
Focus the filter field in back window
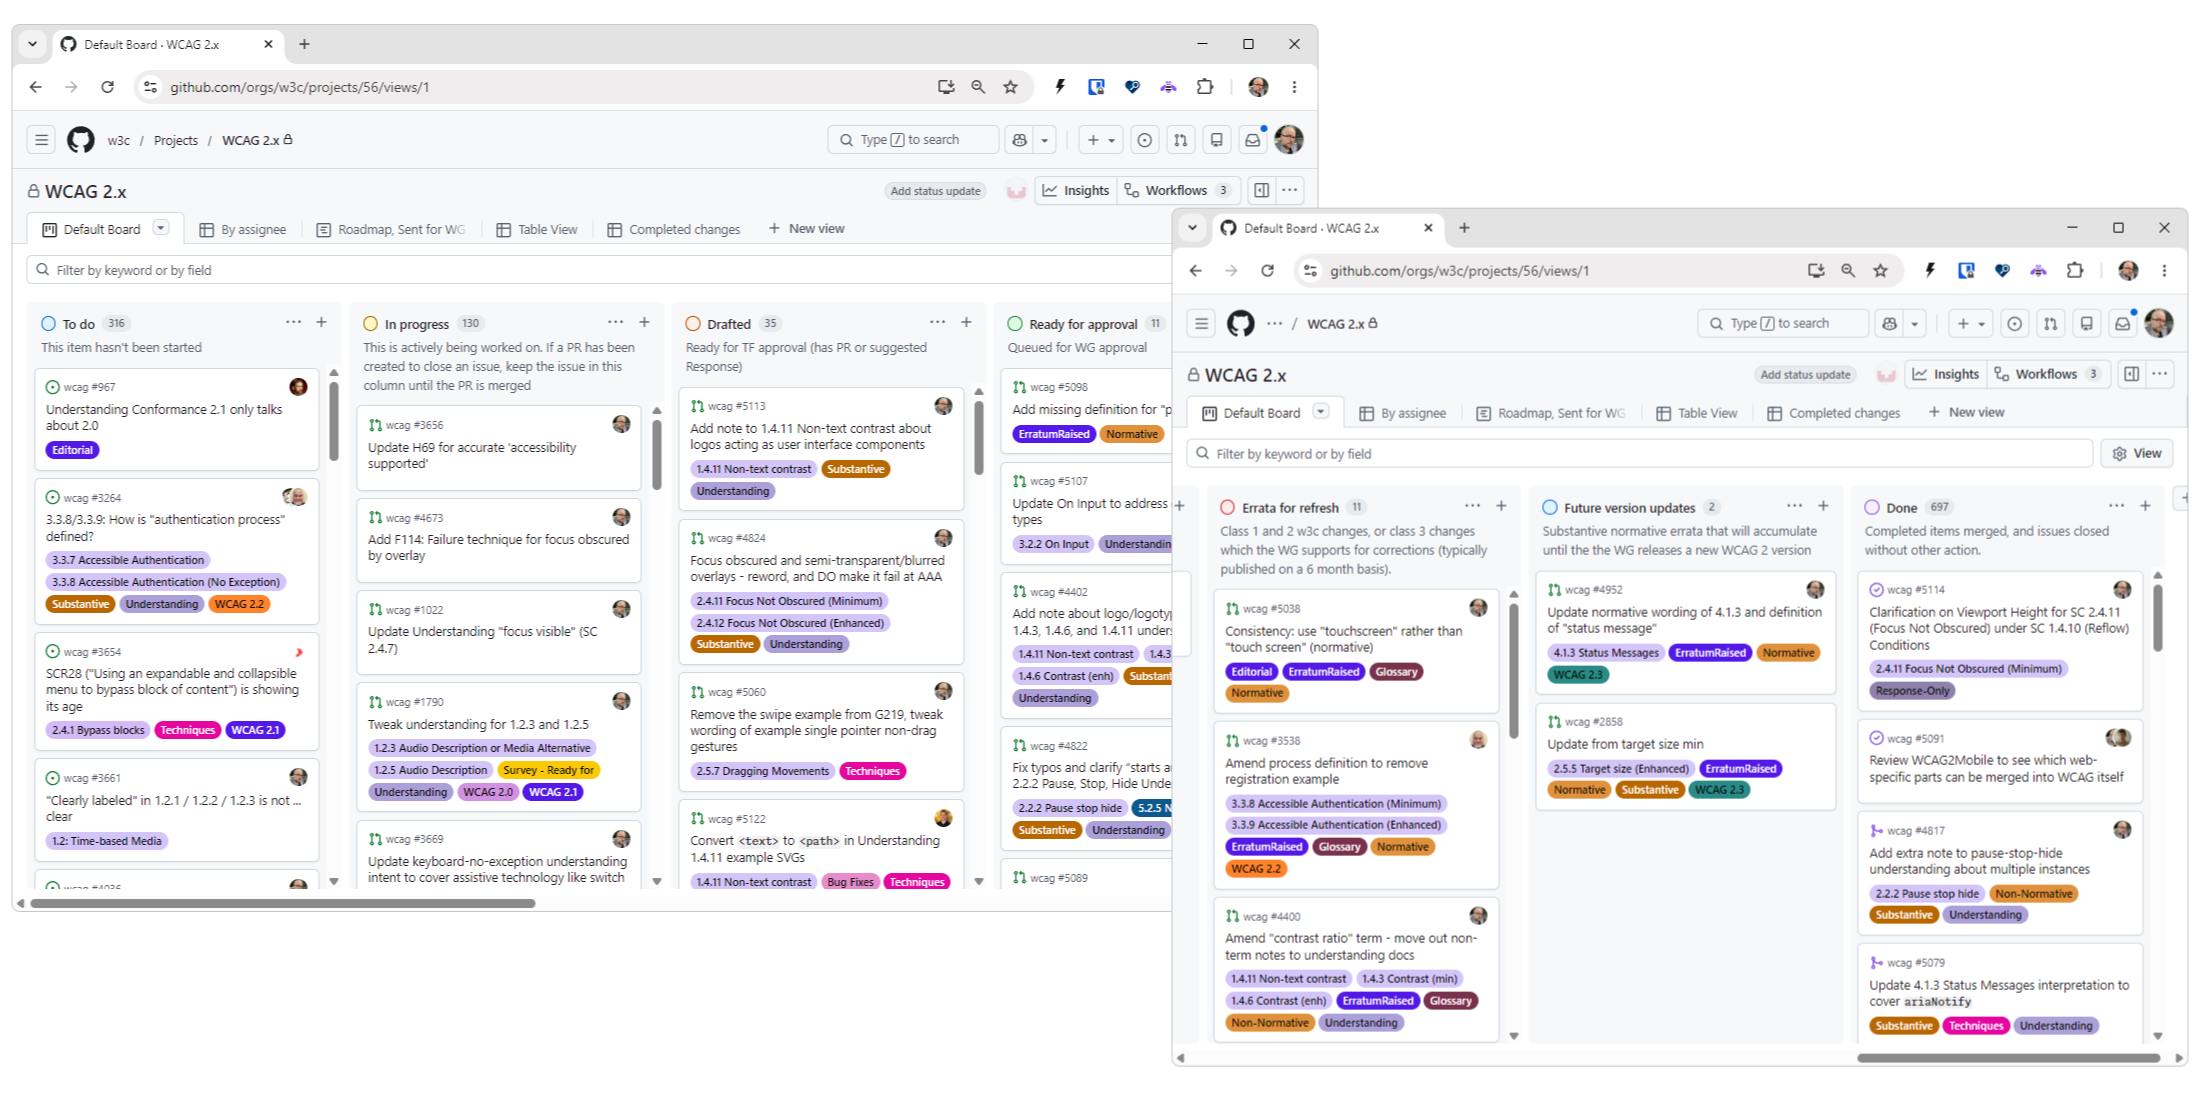[600, 270]
